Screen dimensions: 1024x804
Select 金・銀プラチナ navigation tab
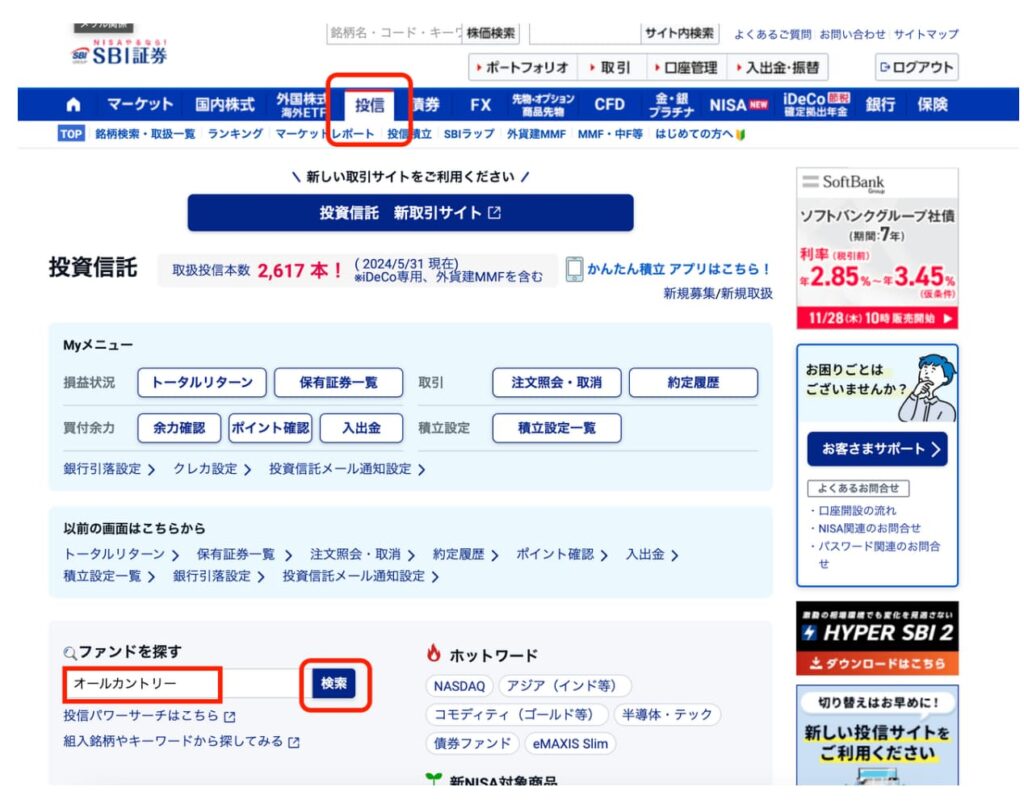[x=671, y=105]
